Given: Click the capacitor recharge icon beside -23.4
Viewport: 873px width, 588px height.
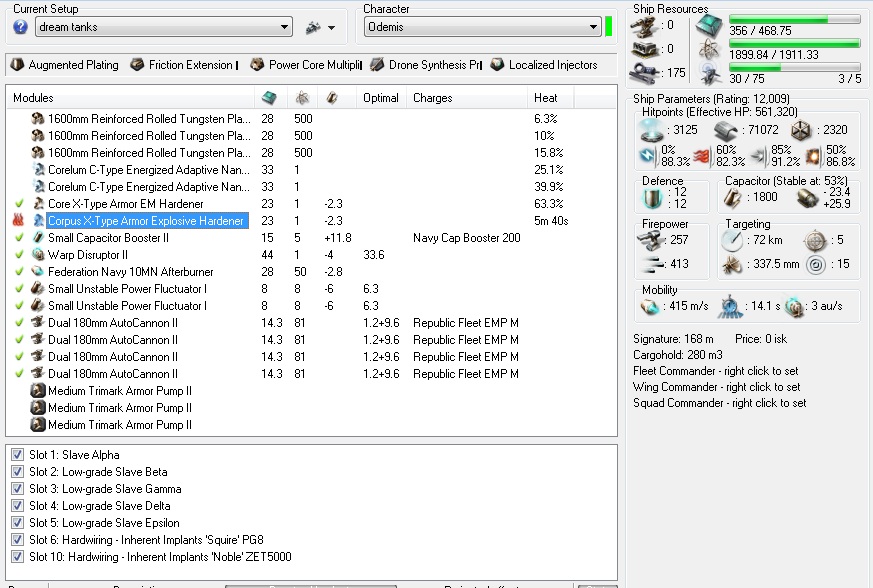Looking at the screenshot, I should [807, 198].
